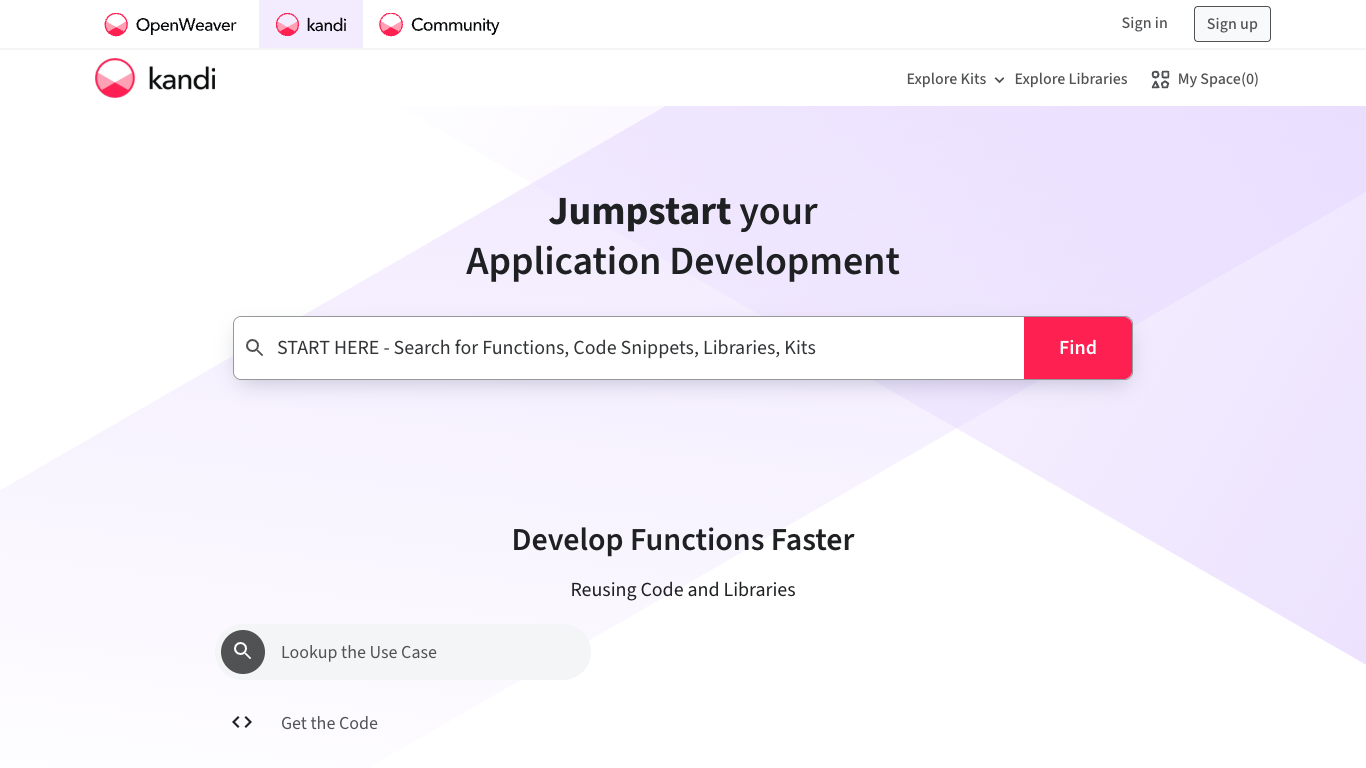This screenshot has width=1366, height=768.
Task: Go to Explore Libraries
Action: pos(1071,79)
